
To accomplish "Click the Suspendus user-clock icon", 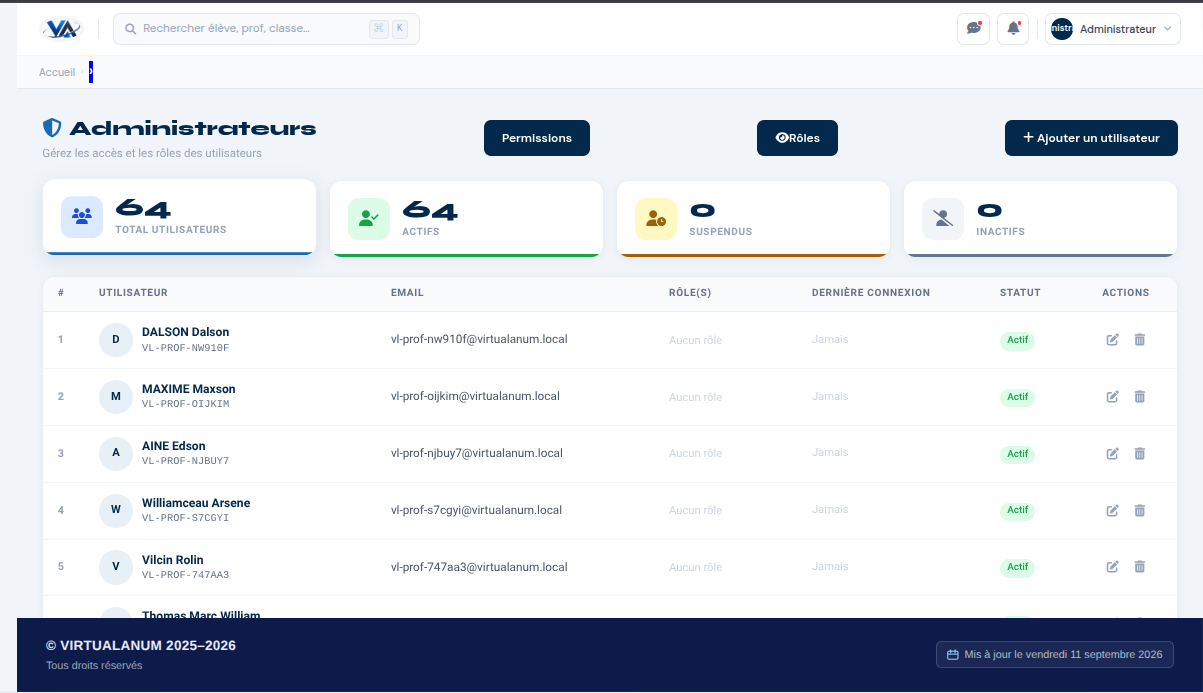I will pyautogui.click(x=656, y=218).
